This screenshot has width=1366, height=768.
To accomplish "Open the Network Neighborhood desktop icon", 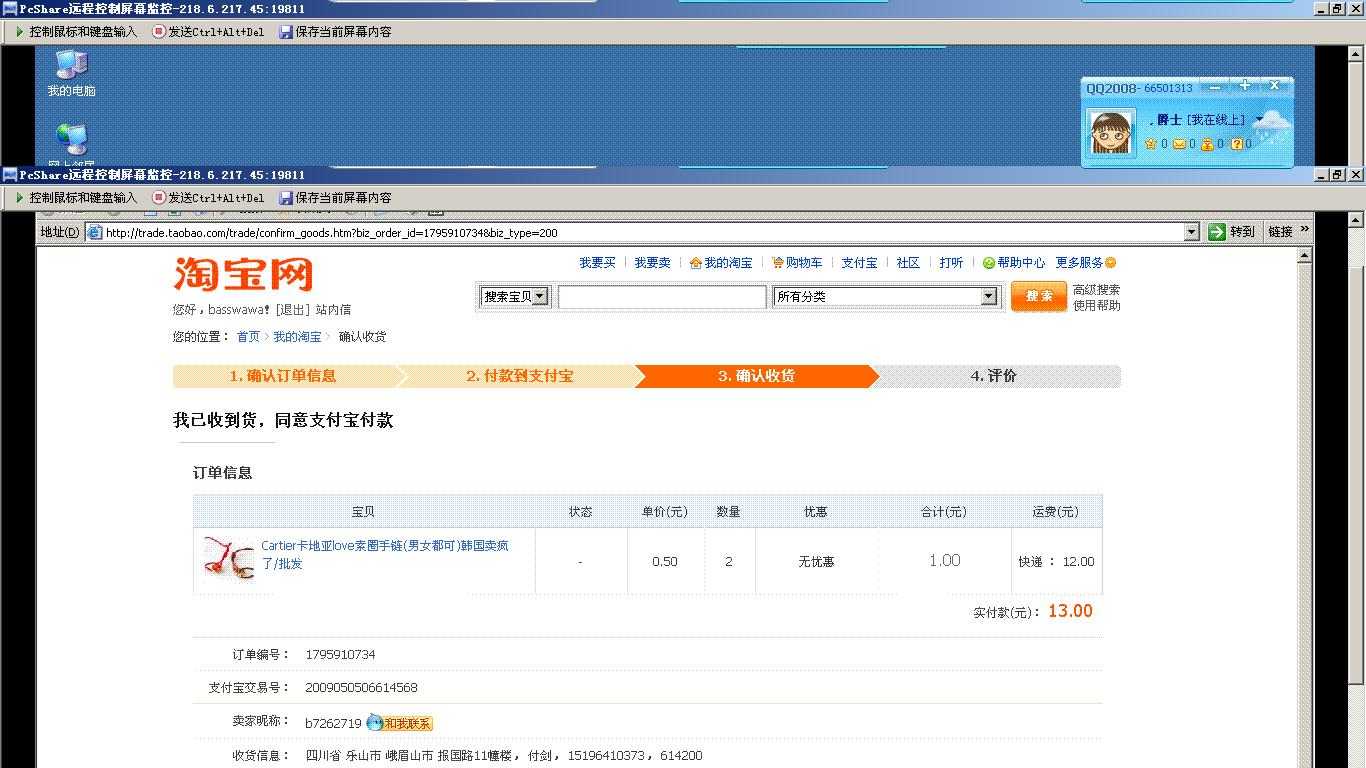I will (71, 144).
